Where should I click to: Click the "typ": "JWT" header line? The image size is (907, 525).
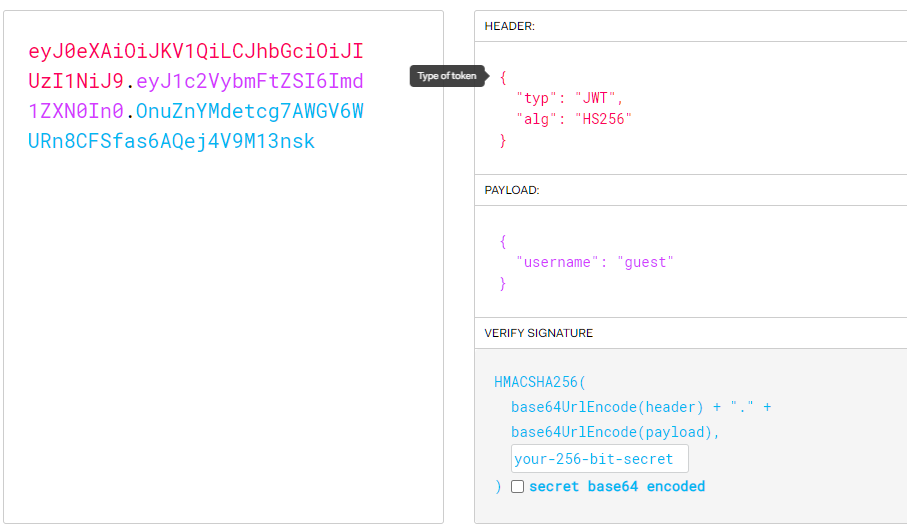pyautogui.click(x=569, y=98)
